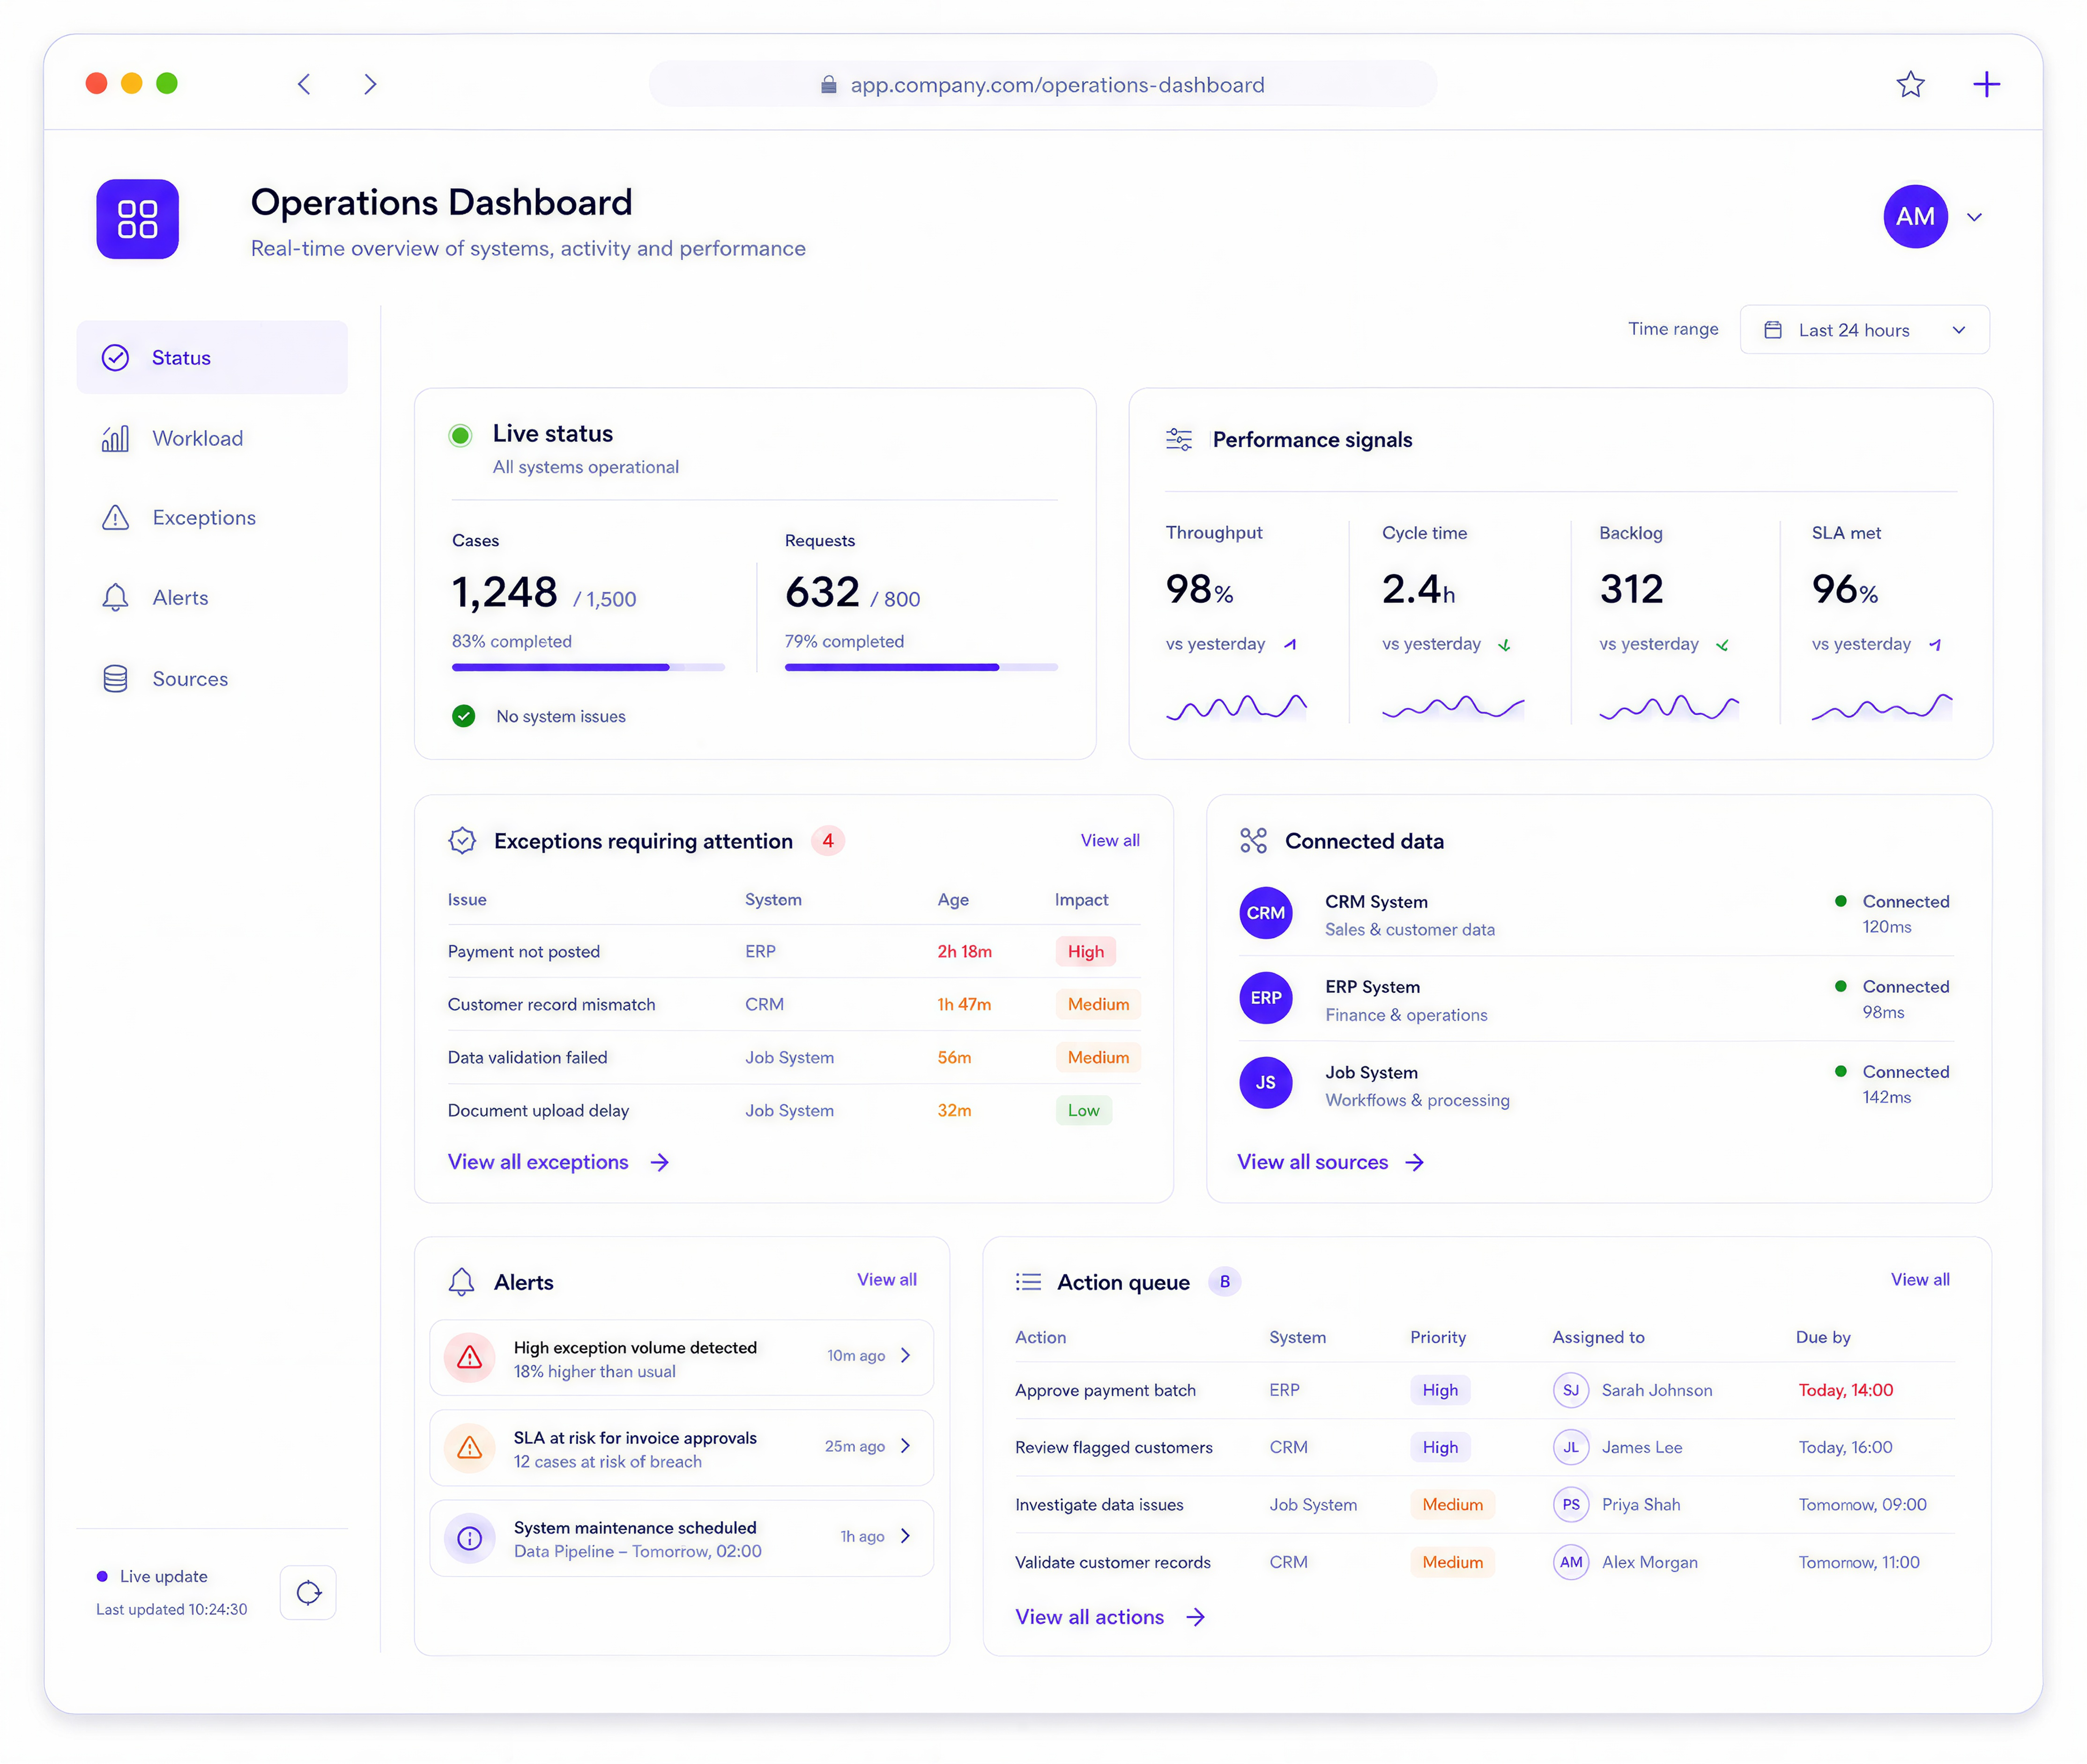Select the Status sidebar item
Viewport: 2087px width, 1764px height.
click(x=212, y=357)
